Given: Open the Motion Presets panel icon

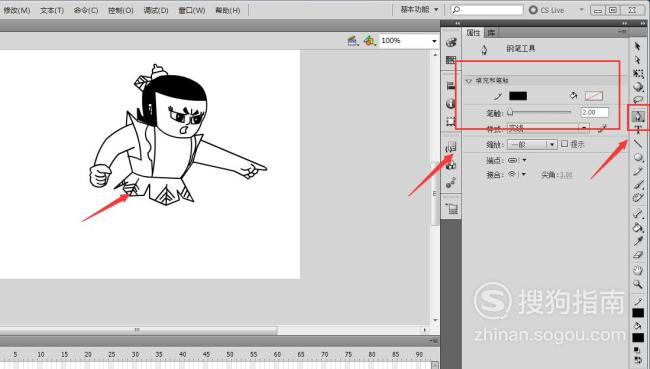Looking at the screenshot, I should pyautogui.click(x=451, y=183).
